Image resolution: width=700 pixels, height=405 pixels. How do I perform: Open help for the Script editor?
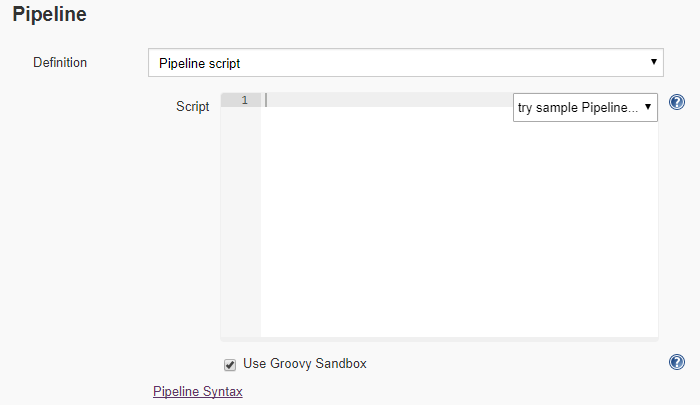tap(677, 102)
